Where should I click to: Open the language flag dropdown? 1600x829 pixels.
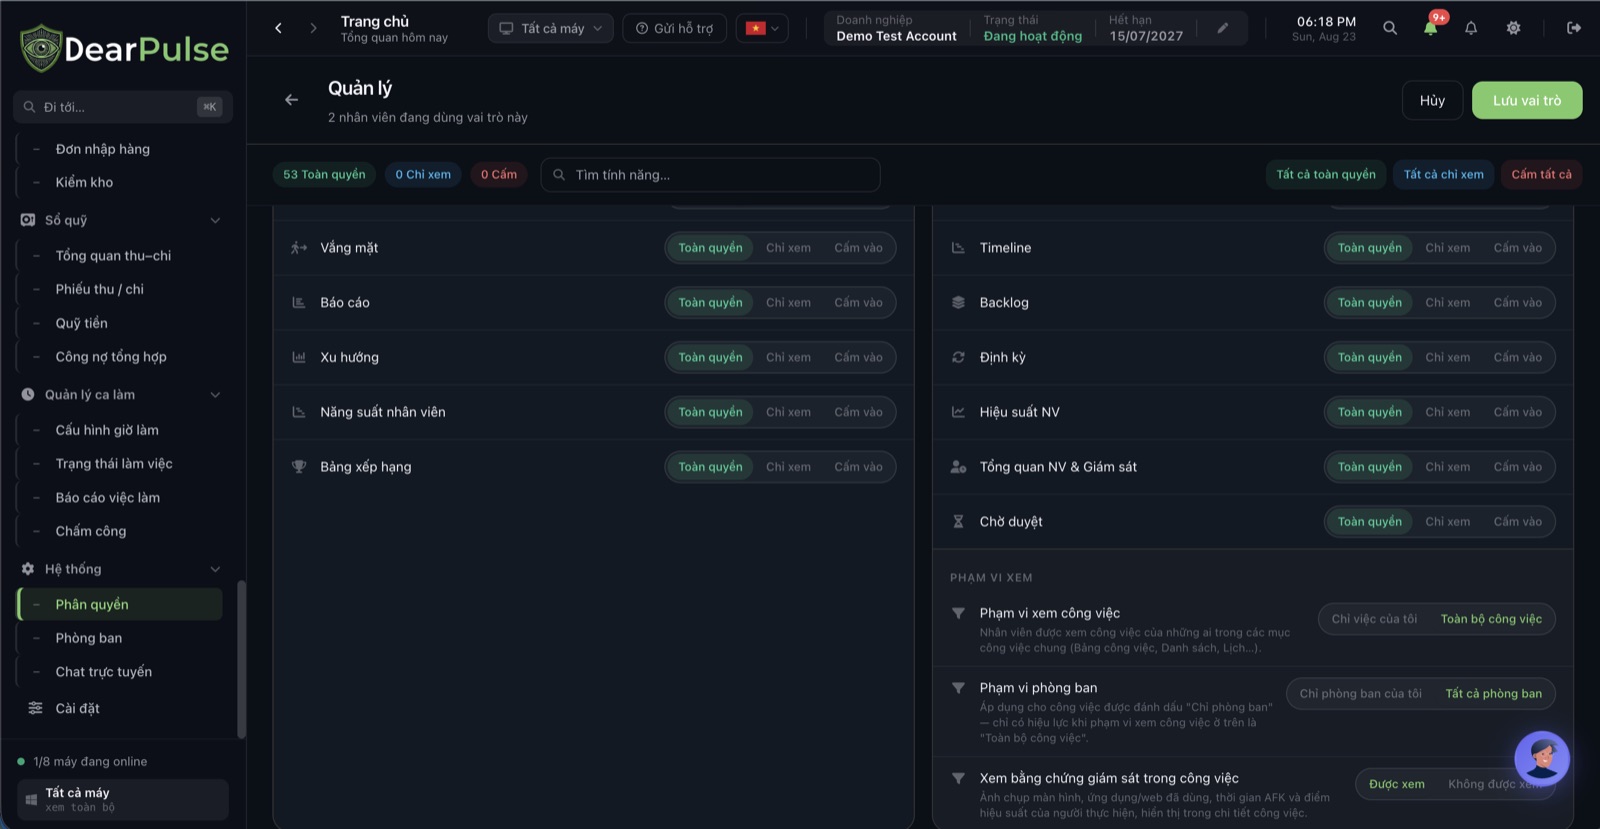[x=762, y=28]
